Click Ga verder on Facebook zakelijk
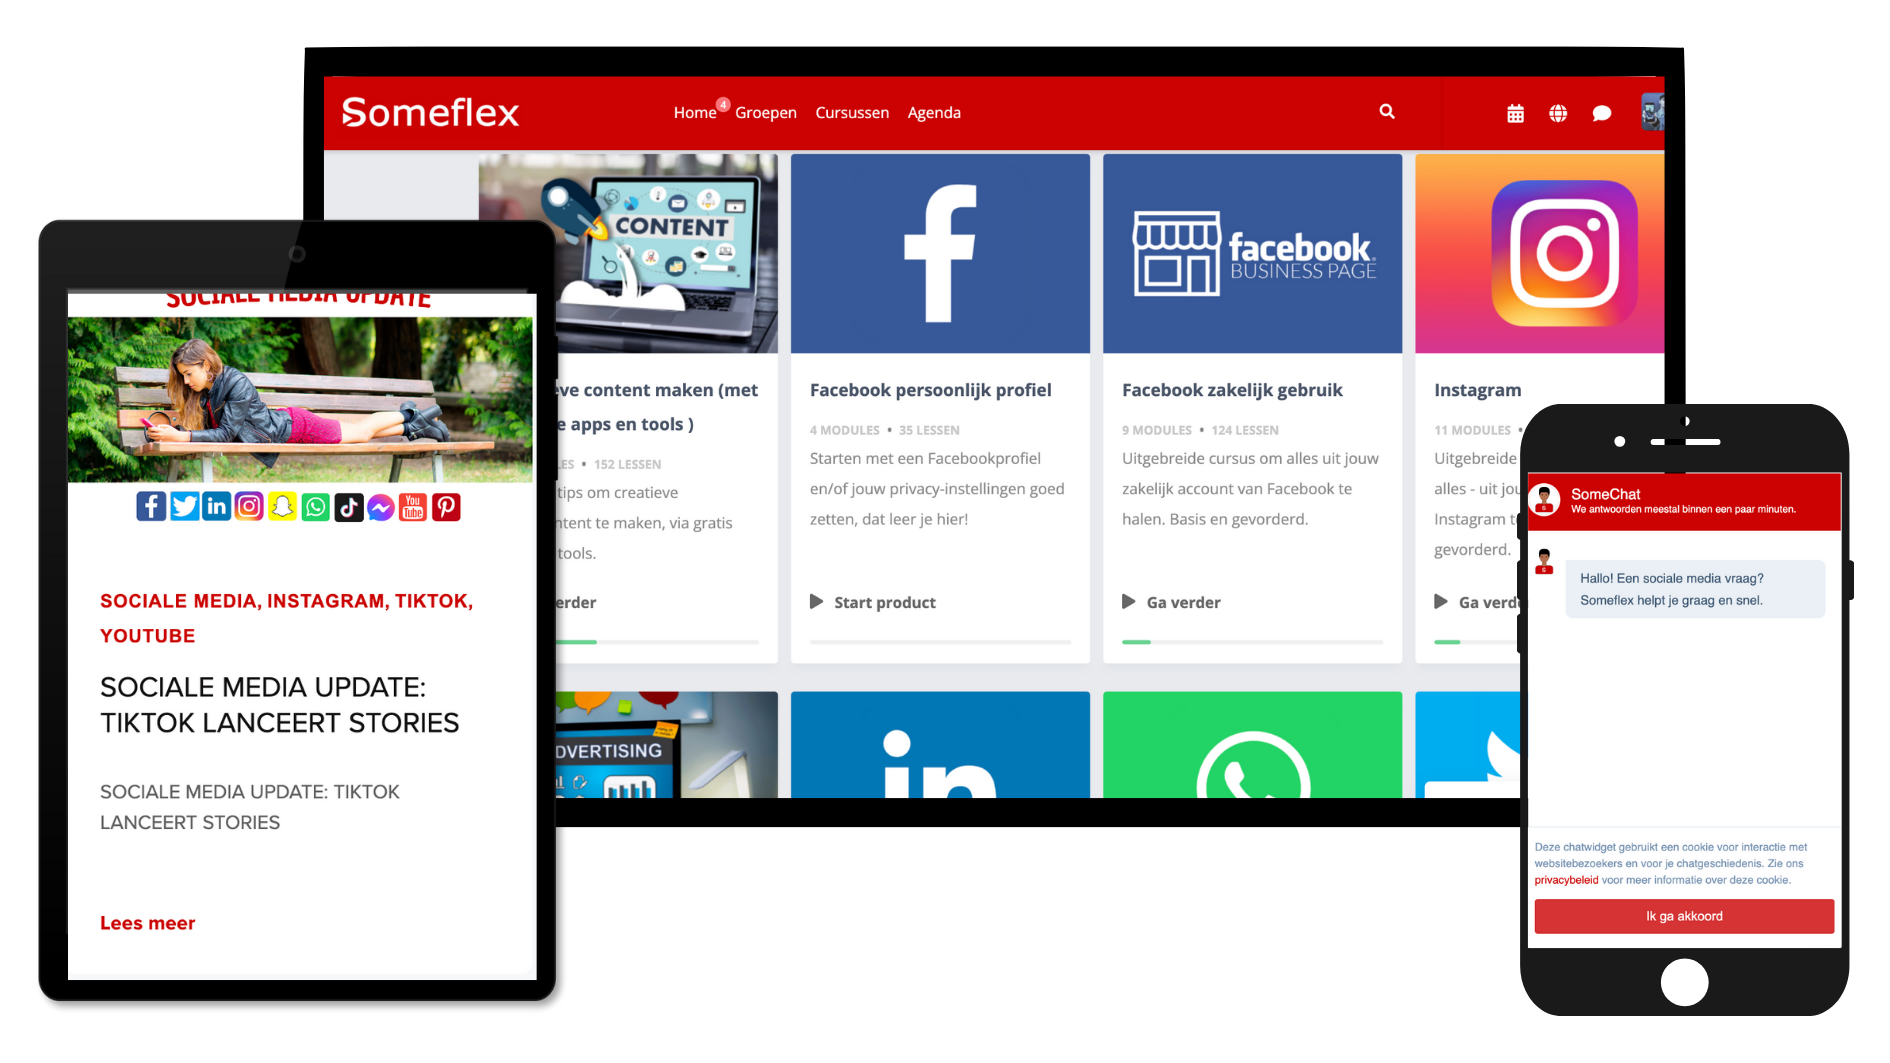1890x1063 pixels. (x=1183, y=602)
